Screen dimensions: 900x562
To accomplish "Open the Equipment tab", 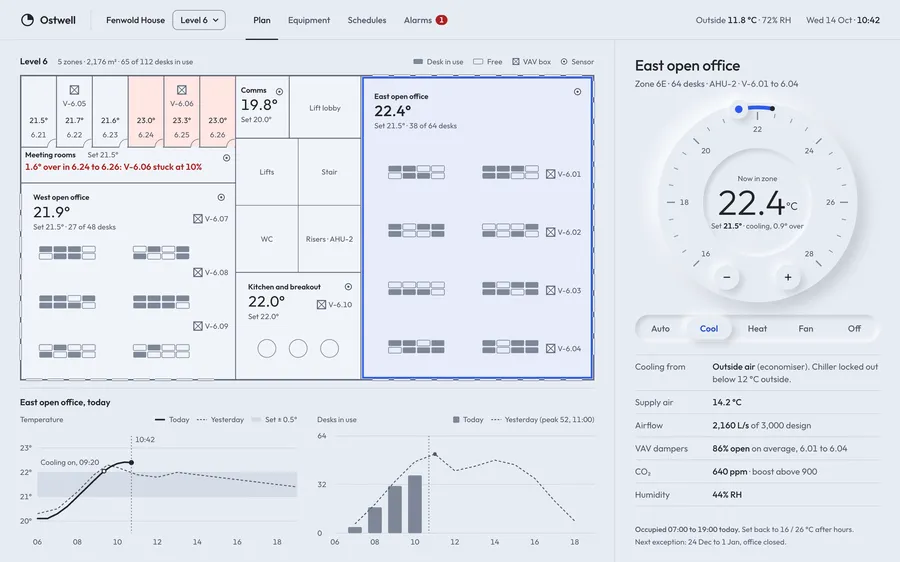I will pos(309,20).
